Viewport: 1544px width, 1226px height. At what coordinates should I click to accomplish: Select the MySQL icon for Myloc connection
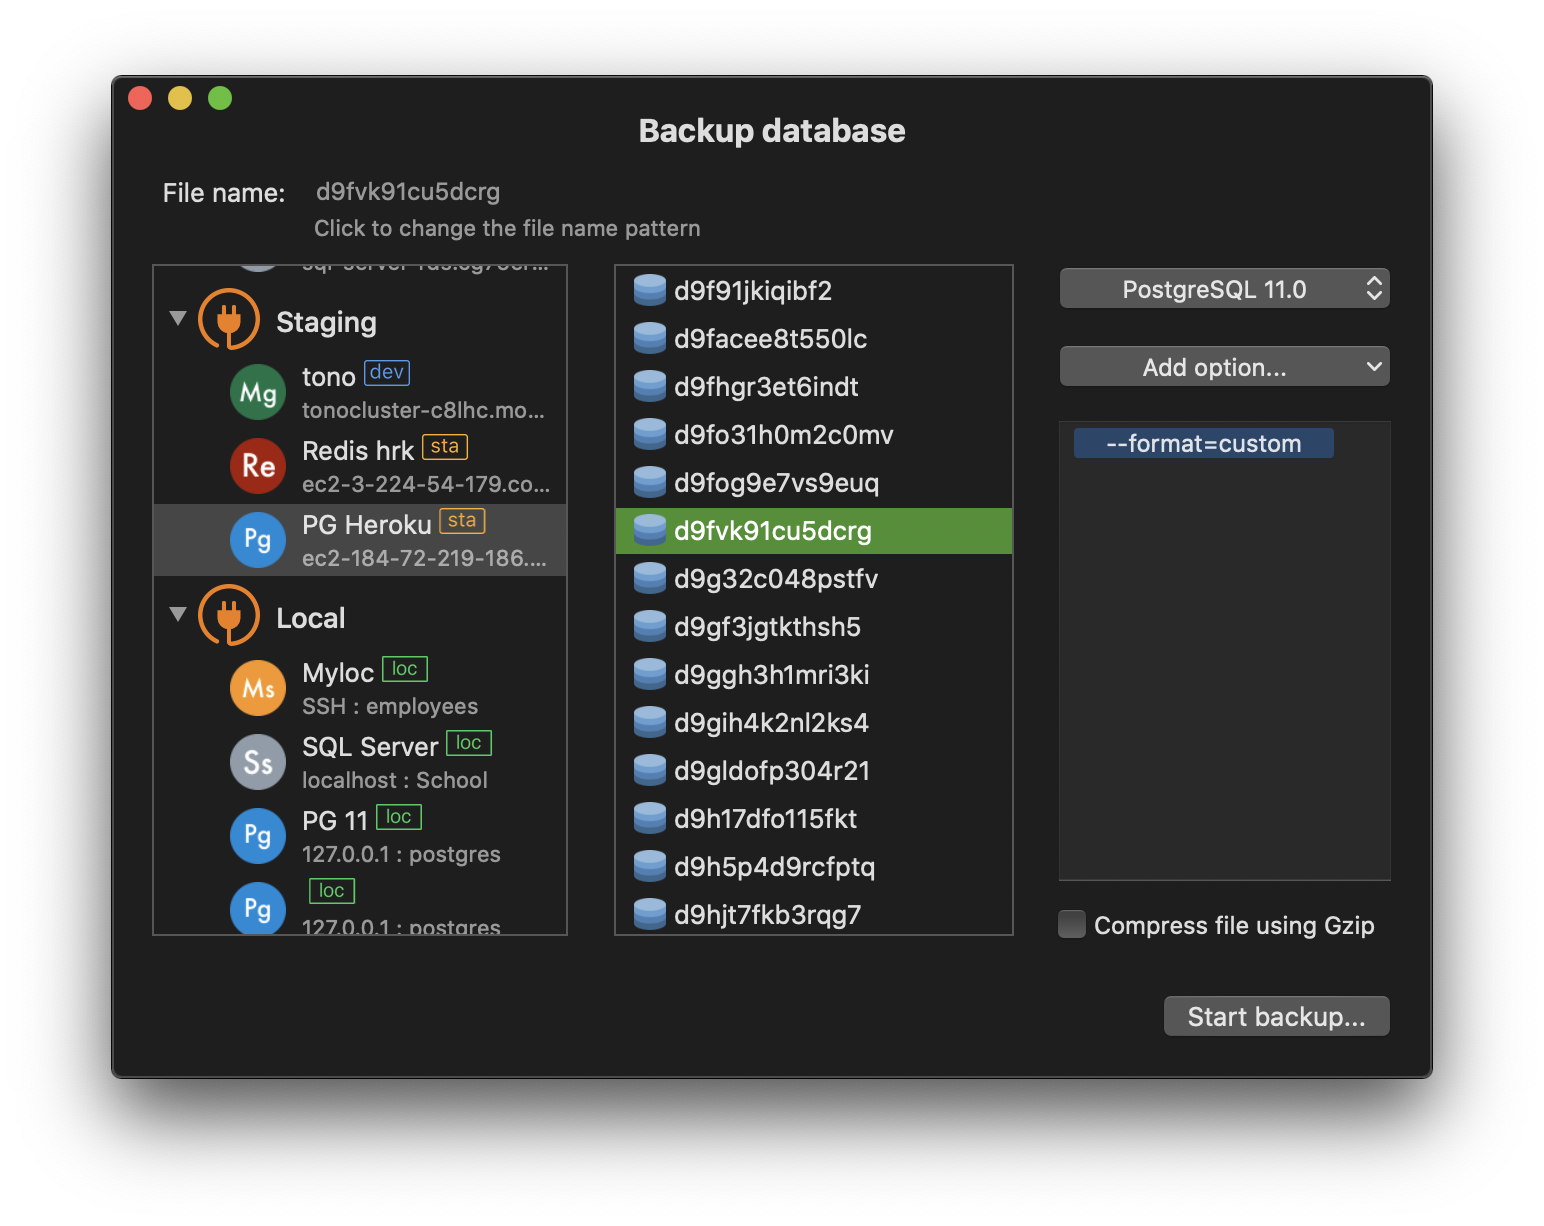257,687
